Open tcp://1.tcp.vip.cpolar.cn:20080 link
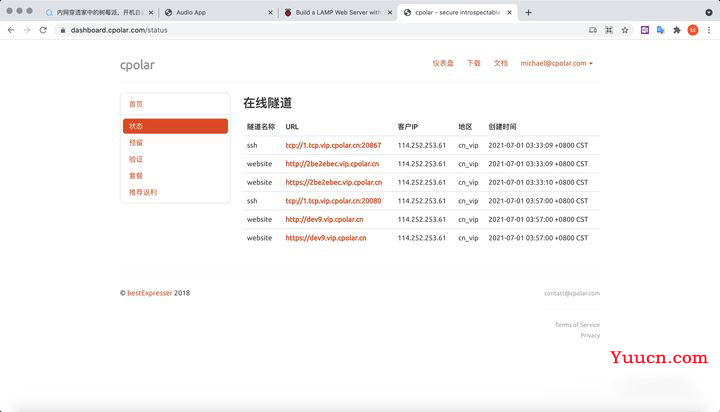720x412 pixels. 333,201
